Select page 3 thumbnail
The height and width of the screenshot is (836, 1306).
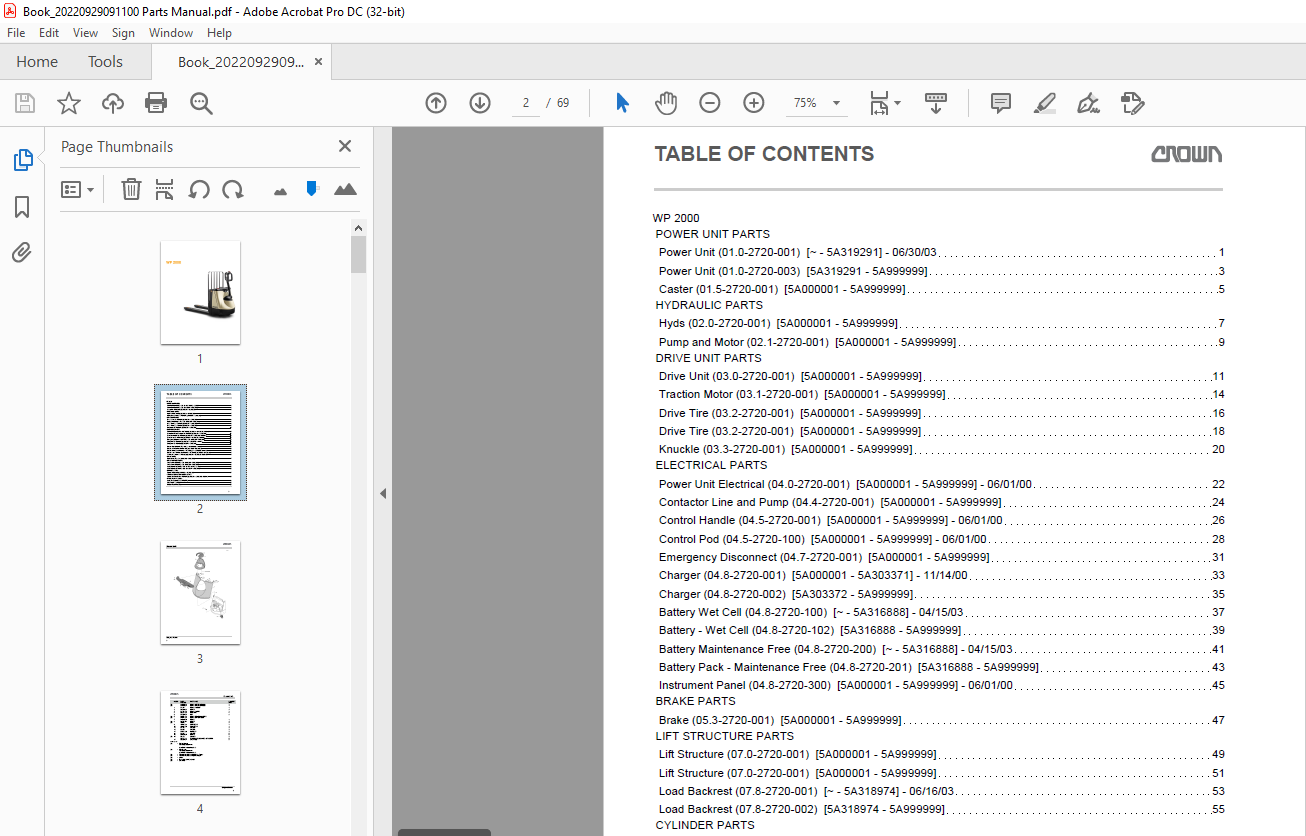[200, 593]
